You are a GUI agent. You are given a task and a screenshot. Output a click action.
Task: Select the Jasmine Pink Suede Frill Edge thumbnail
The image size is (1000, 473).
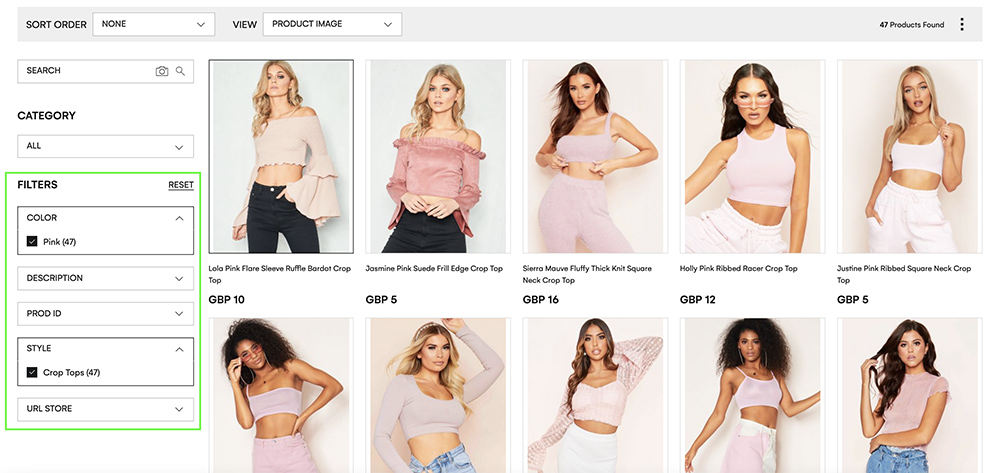pyautogui.click(x=438, y=157)
